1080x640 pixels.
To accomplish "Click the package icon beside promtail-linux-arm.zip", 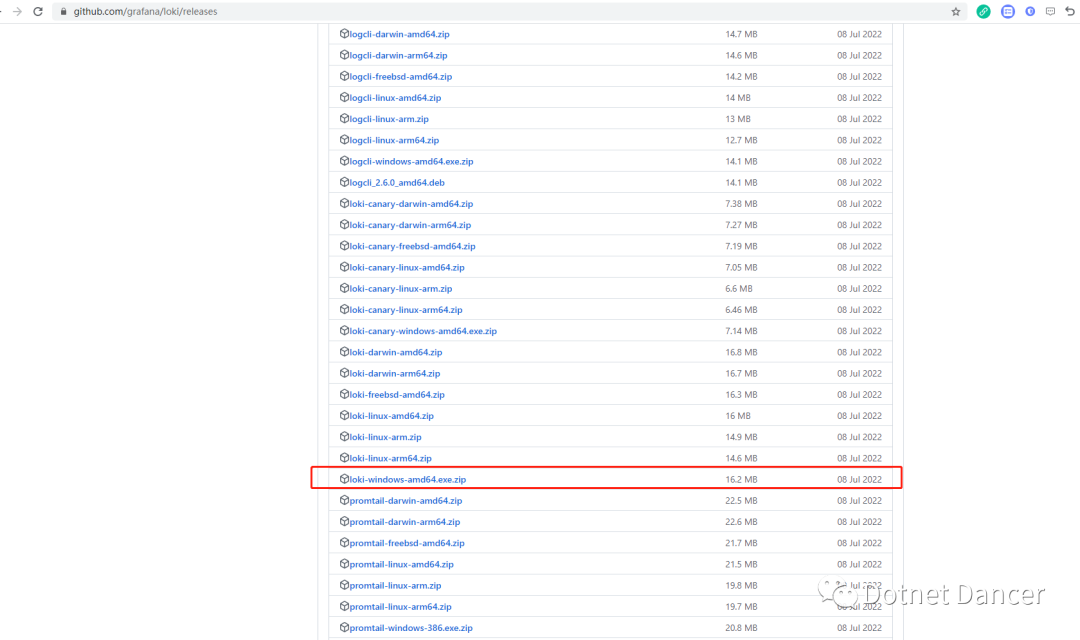I will pos(344,586).
